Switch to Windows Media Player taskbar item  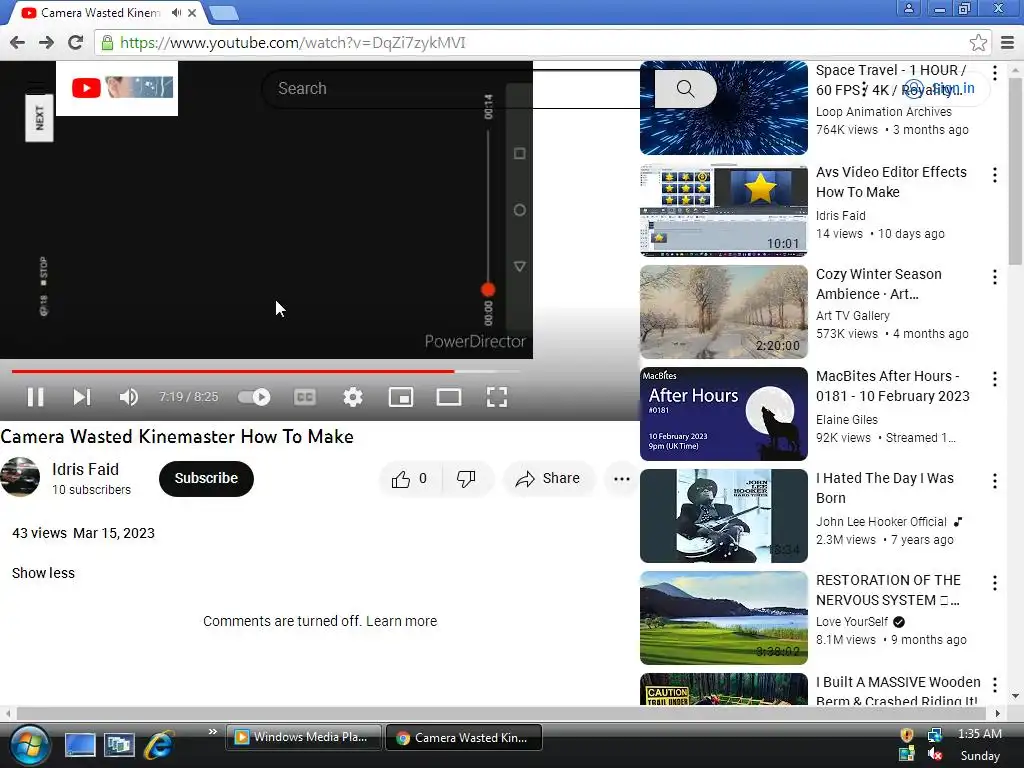tap(304, 737)
